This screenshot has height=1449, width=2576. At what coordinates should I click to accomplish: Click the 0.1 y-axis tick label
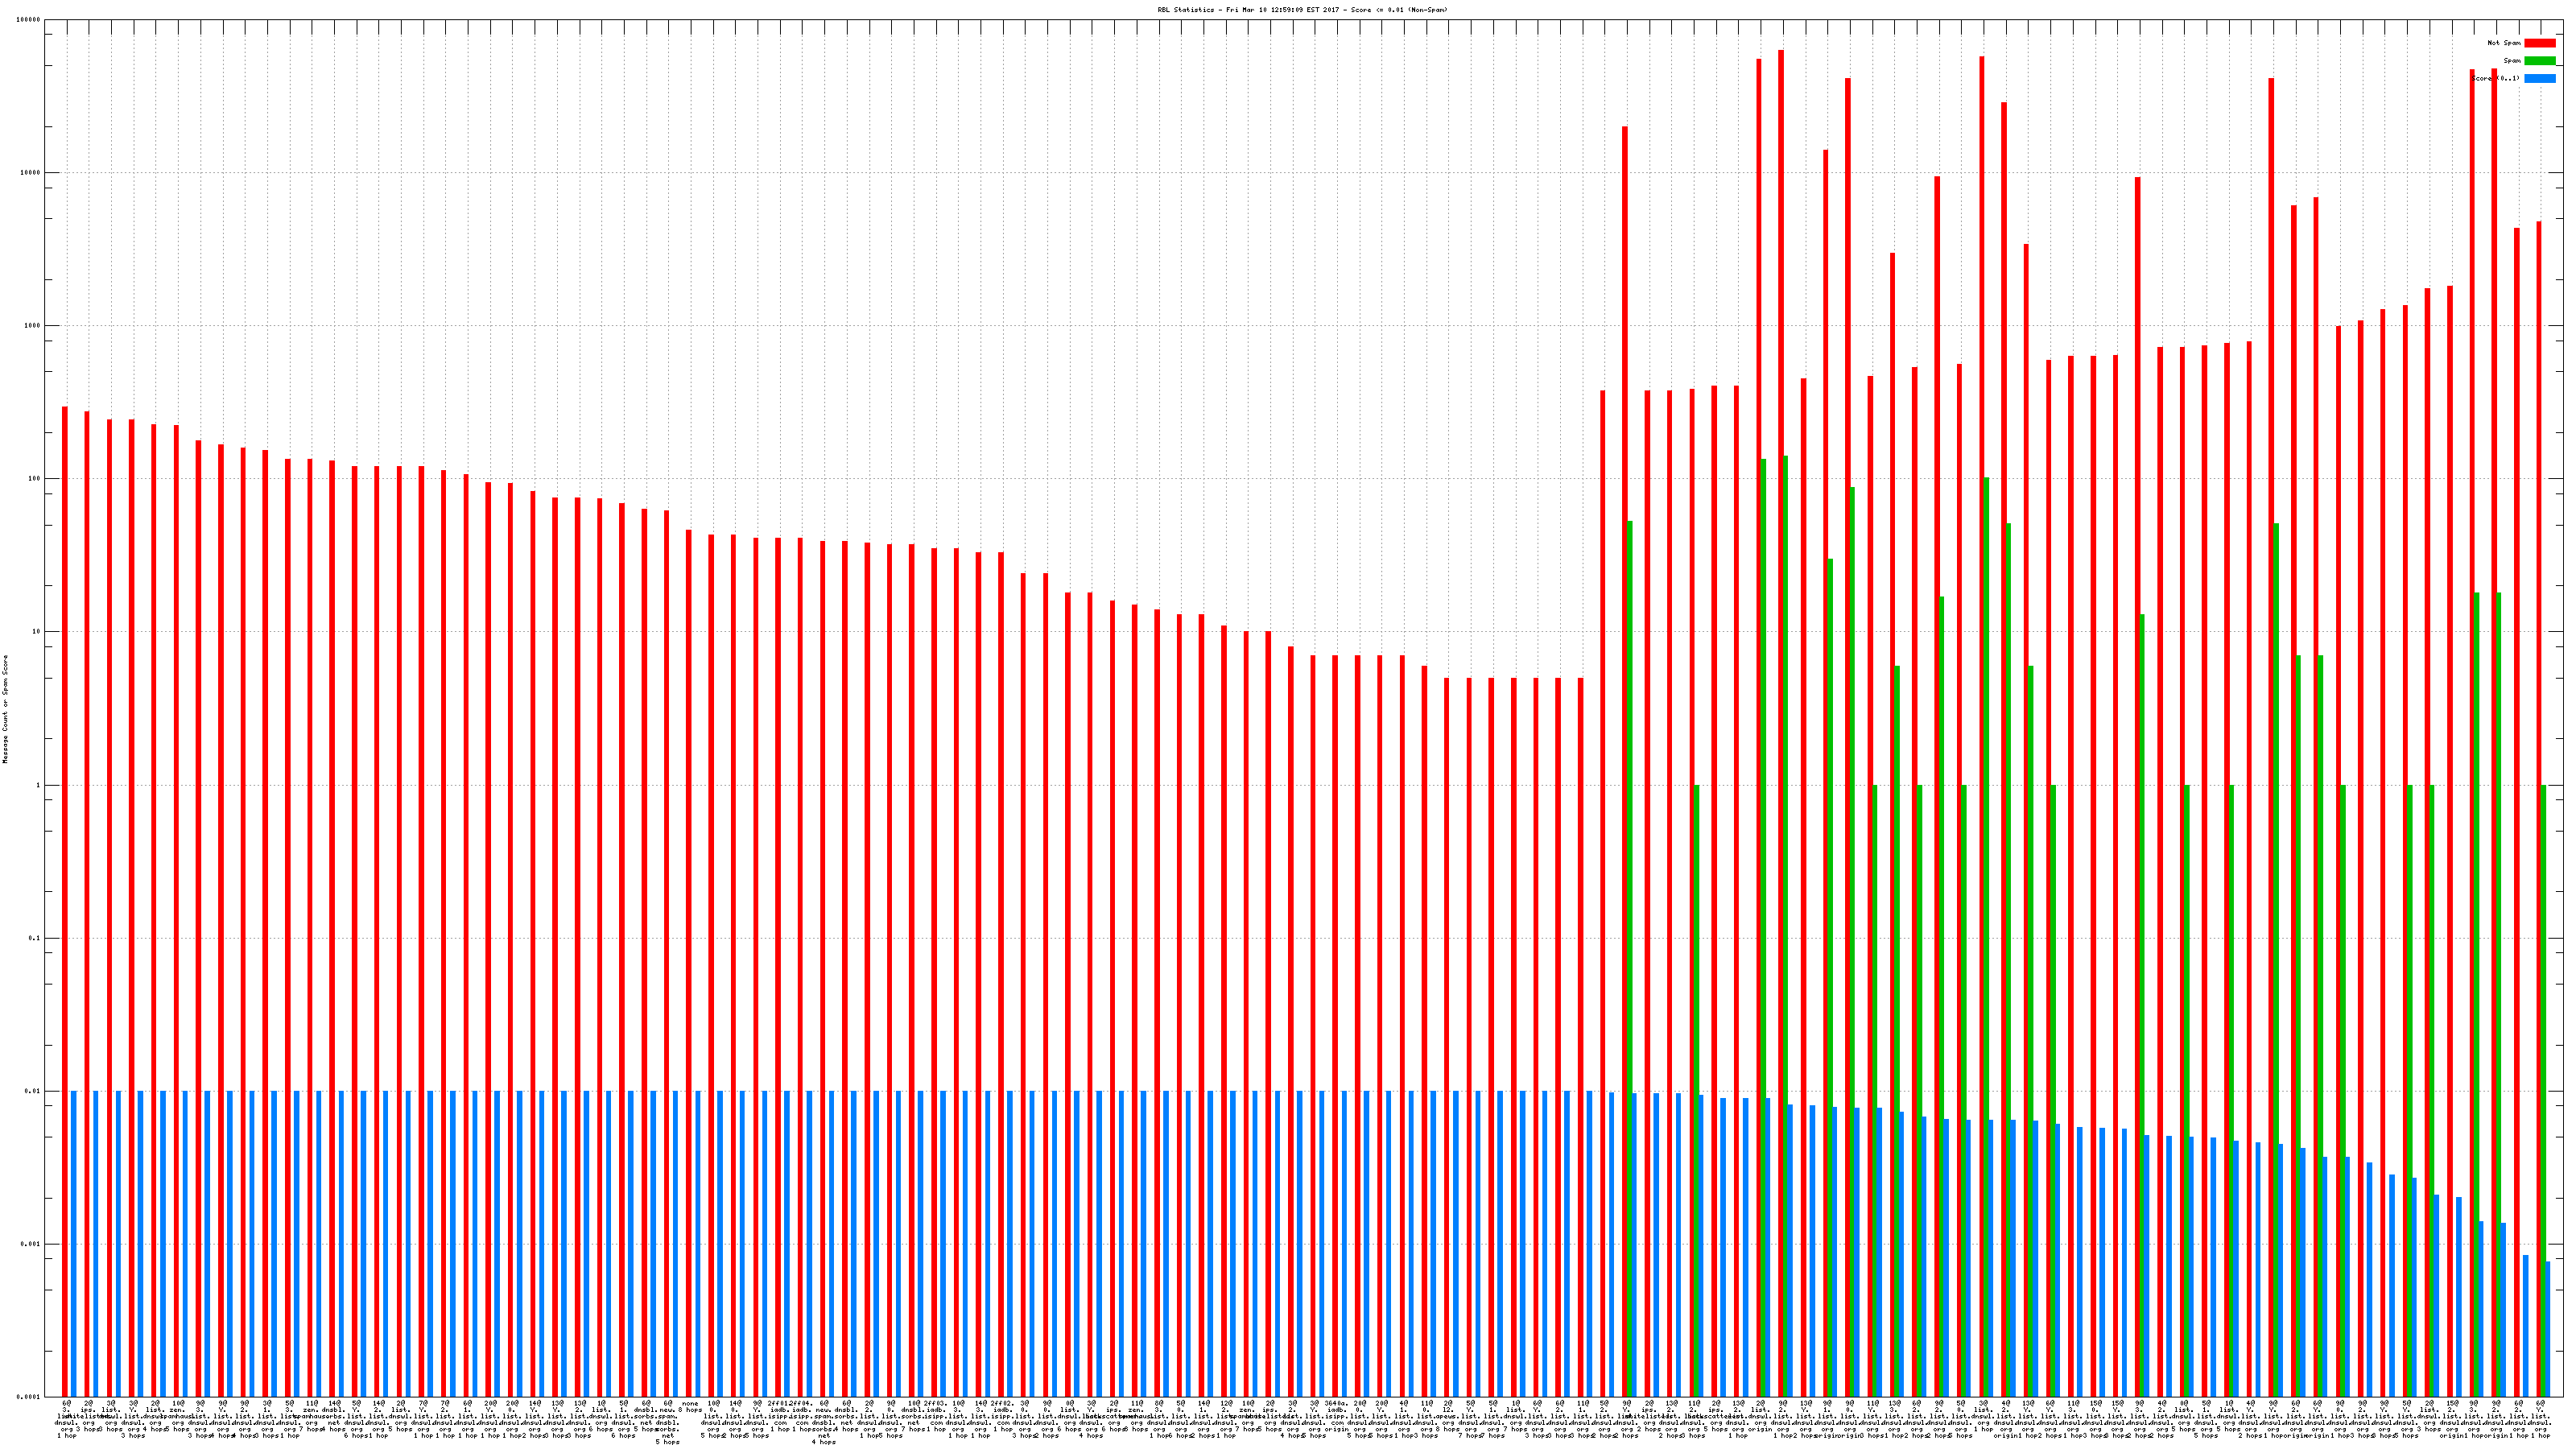pyautogui.click(x=35, y=939)
